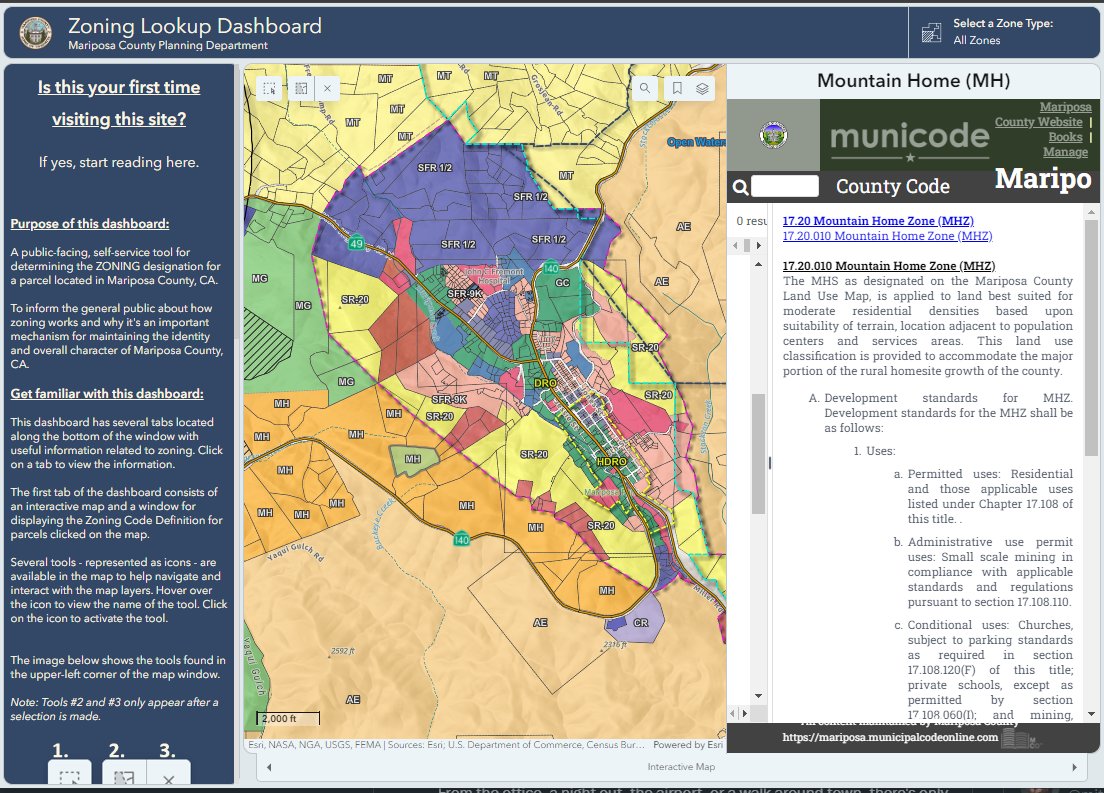Open the Books menu item in Municode
The width and height of the screenshot is (1104, 793).
pyautogui.click(x=1065, y=137)
